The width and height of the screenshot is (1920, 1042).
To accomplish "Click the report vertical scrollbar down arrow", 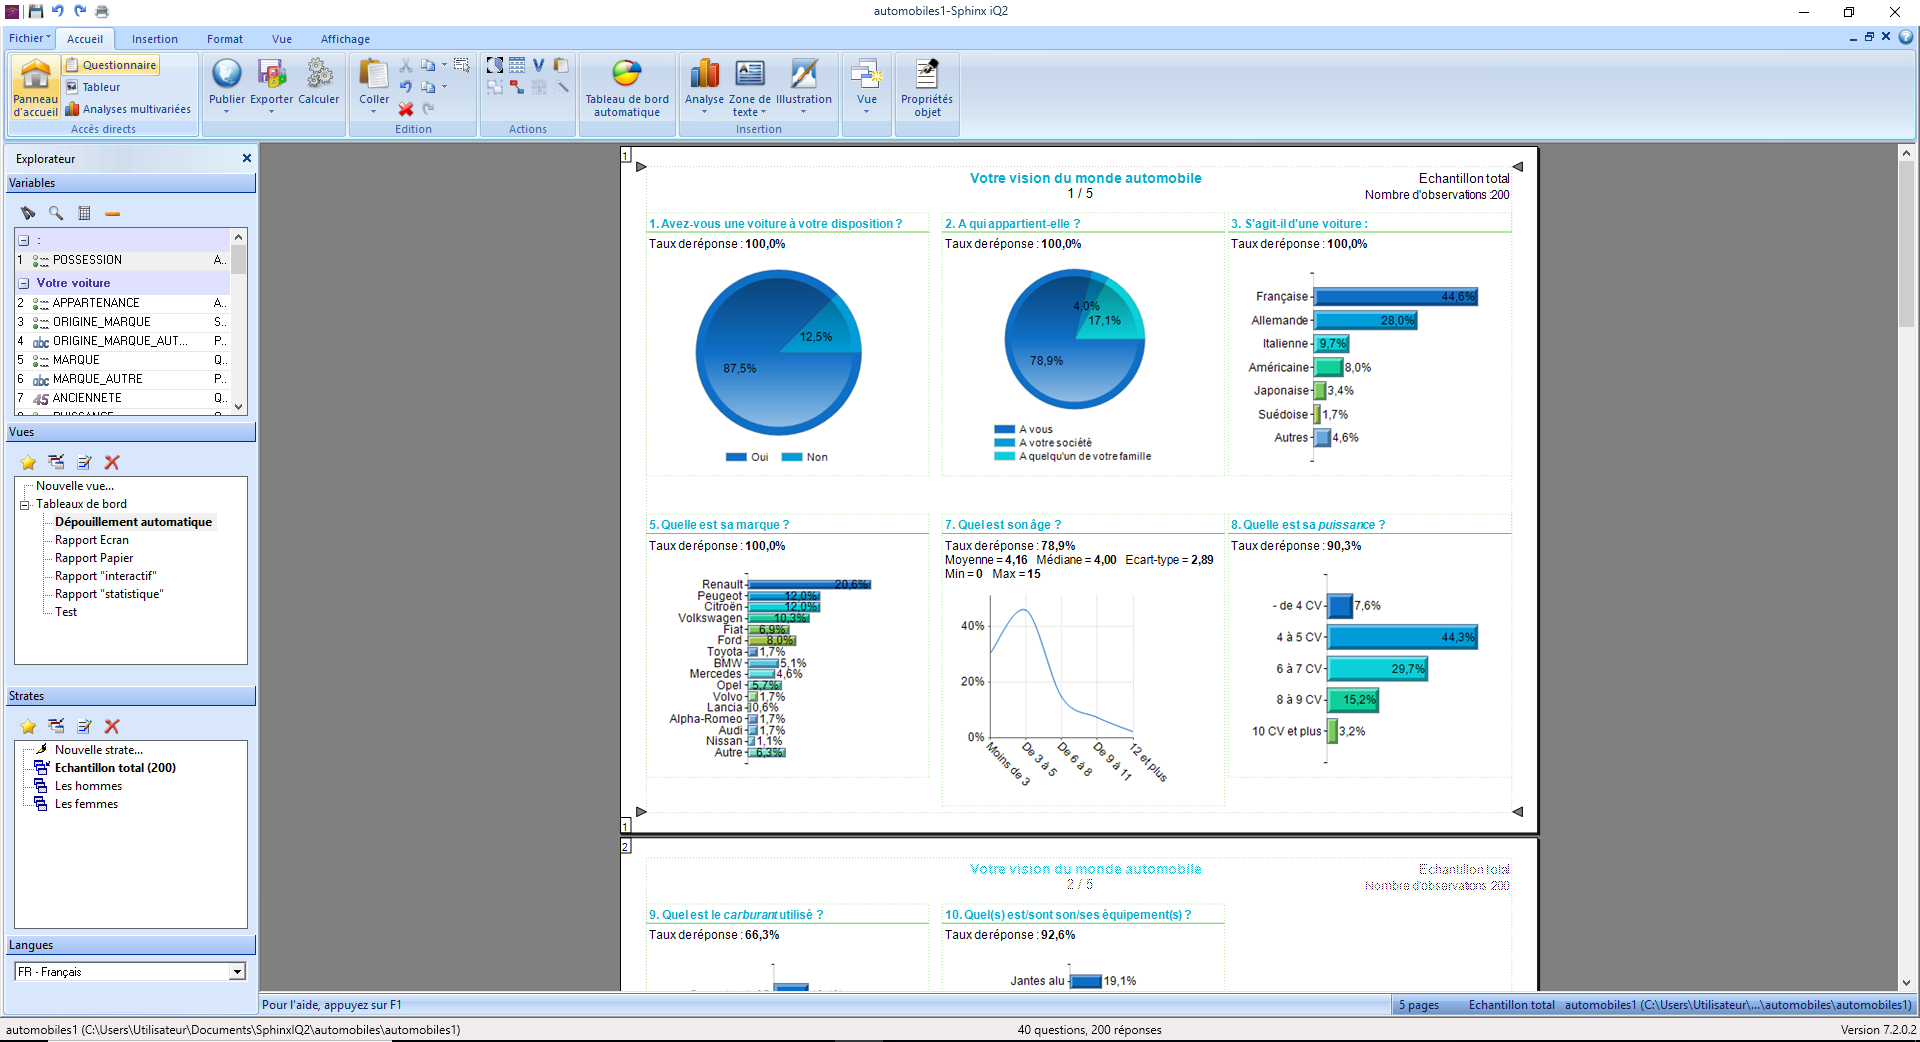I will coord(1906,983).
